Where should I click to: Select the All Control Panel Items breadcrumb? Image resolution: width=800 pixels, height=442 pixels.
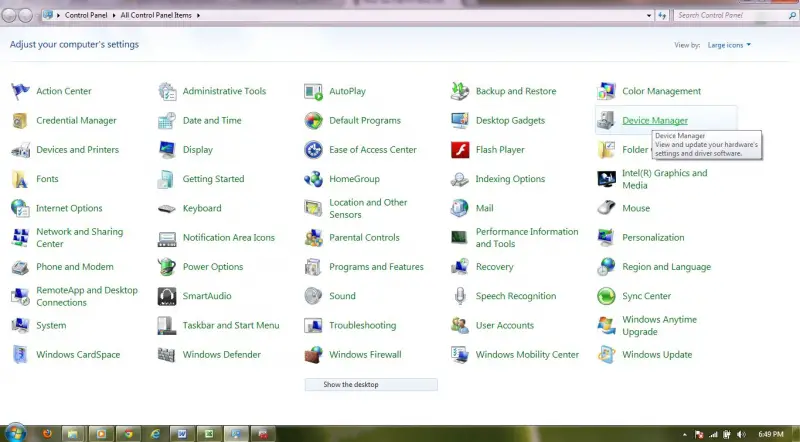(x=156, y=15)
